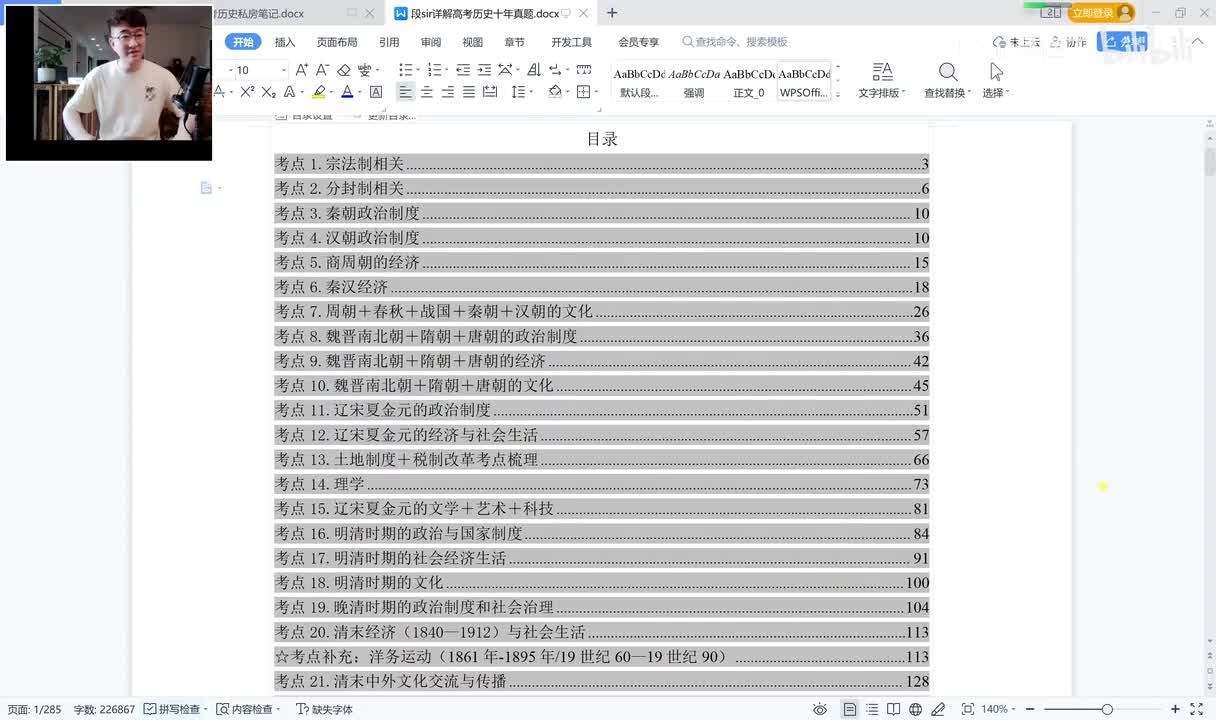Apply the 默认段 default paragraph style
Screen dimensions: 1216x720
coord(639,83)
